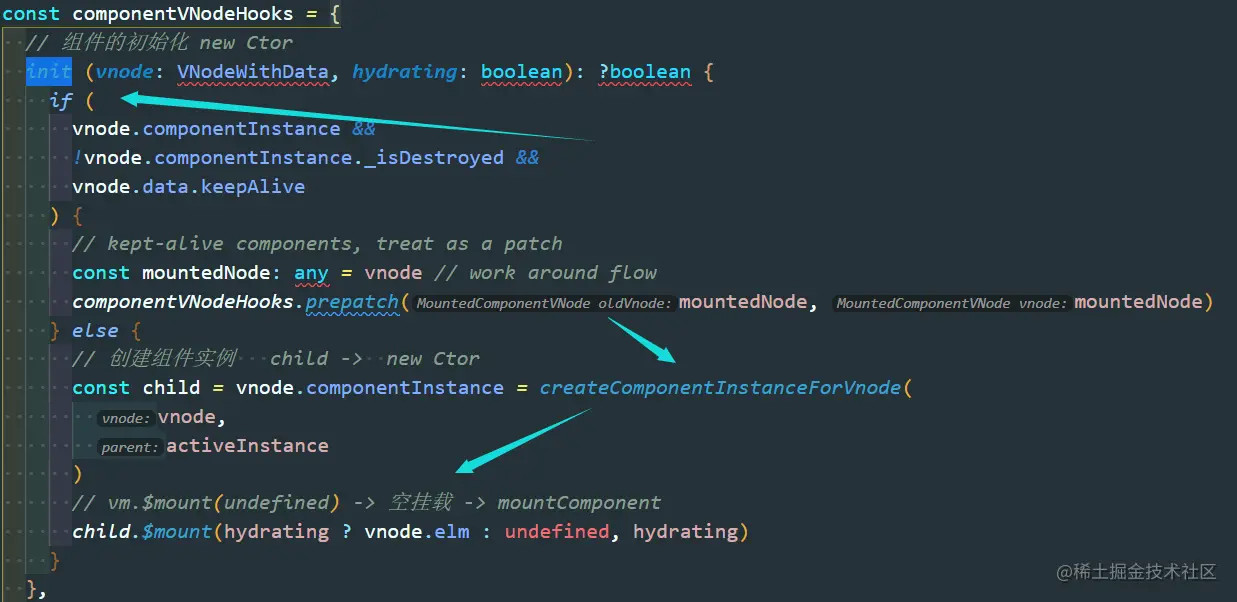This screenshot has height=602, width=1237.
Task: Click the comment '// 组件的初始化 new Ctor'
Action: [160, 43]
